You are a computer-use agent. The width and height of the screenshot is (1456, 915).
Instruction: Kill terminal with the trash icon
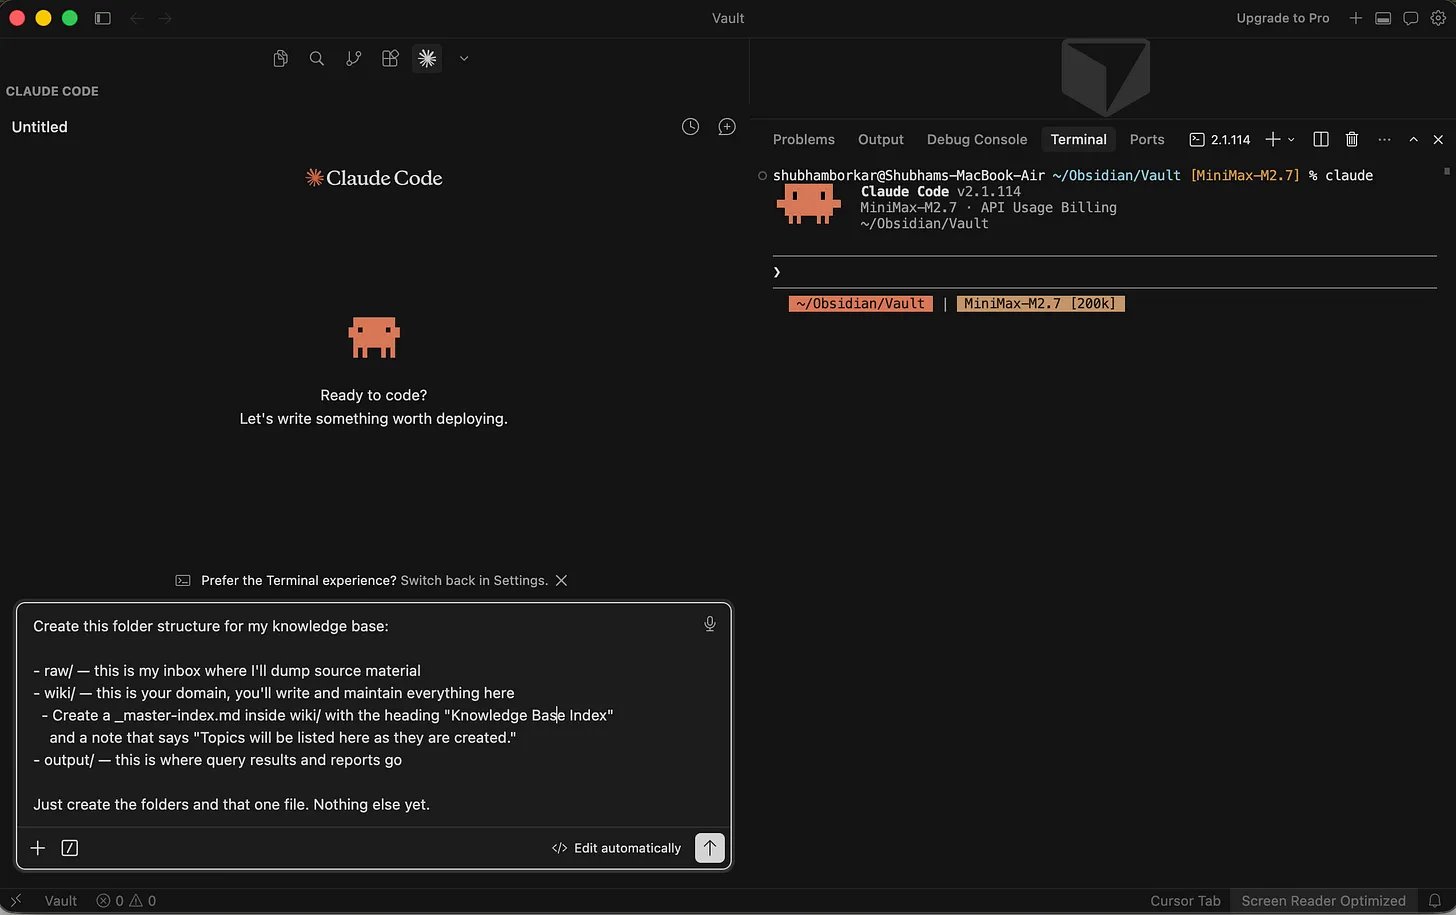click(1352, 140)
